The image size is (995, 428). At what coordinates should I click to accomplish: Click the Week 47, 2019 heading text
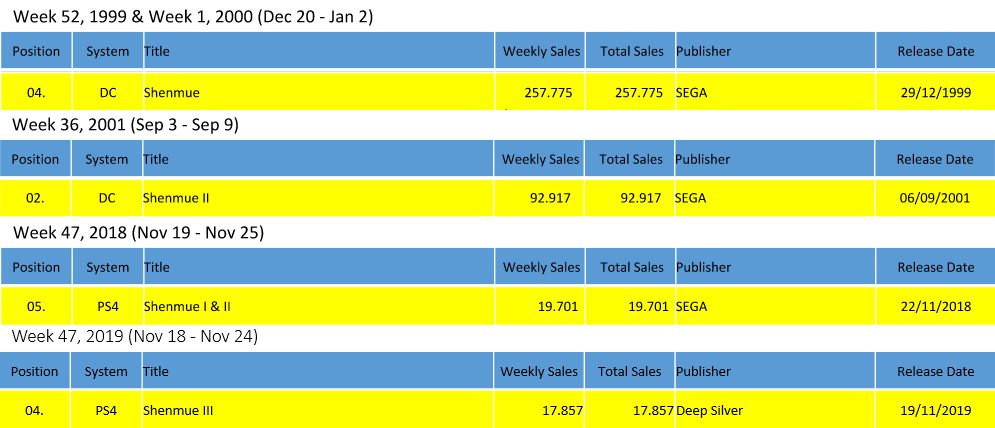pos(135,337)
